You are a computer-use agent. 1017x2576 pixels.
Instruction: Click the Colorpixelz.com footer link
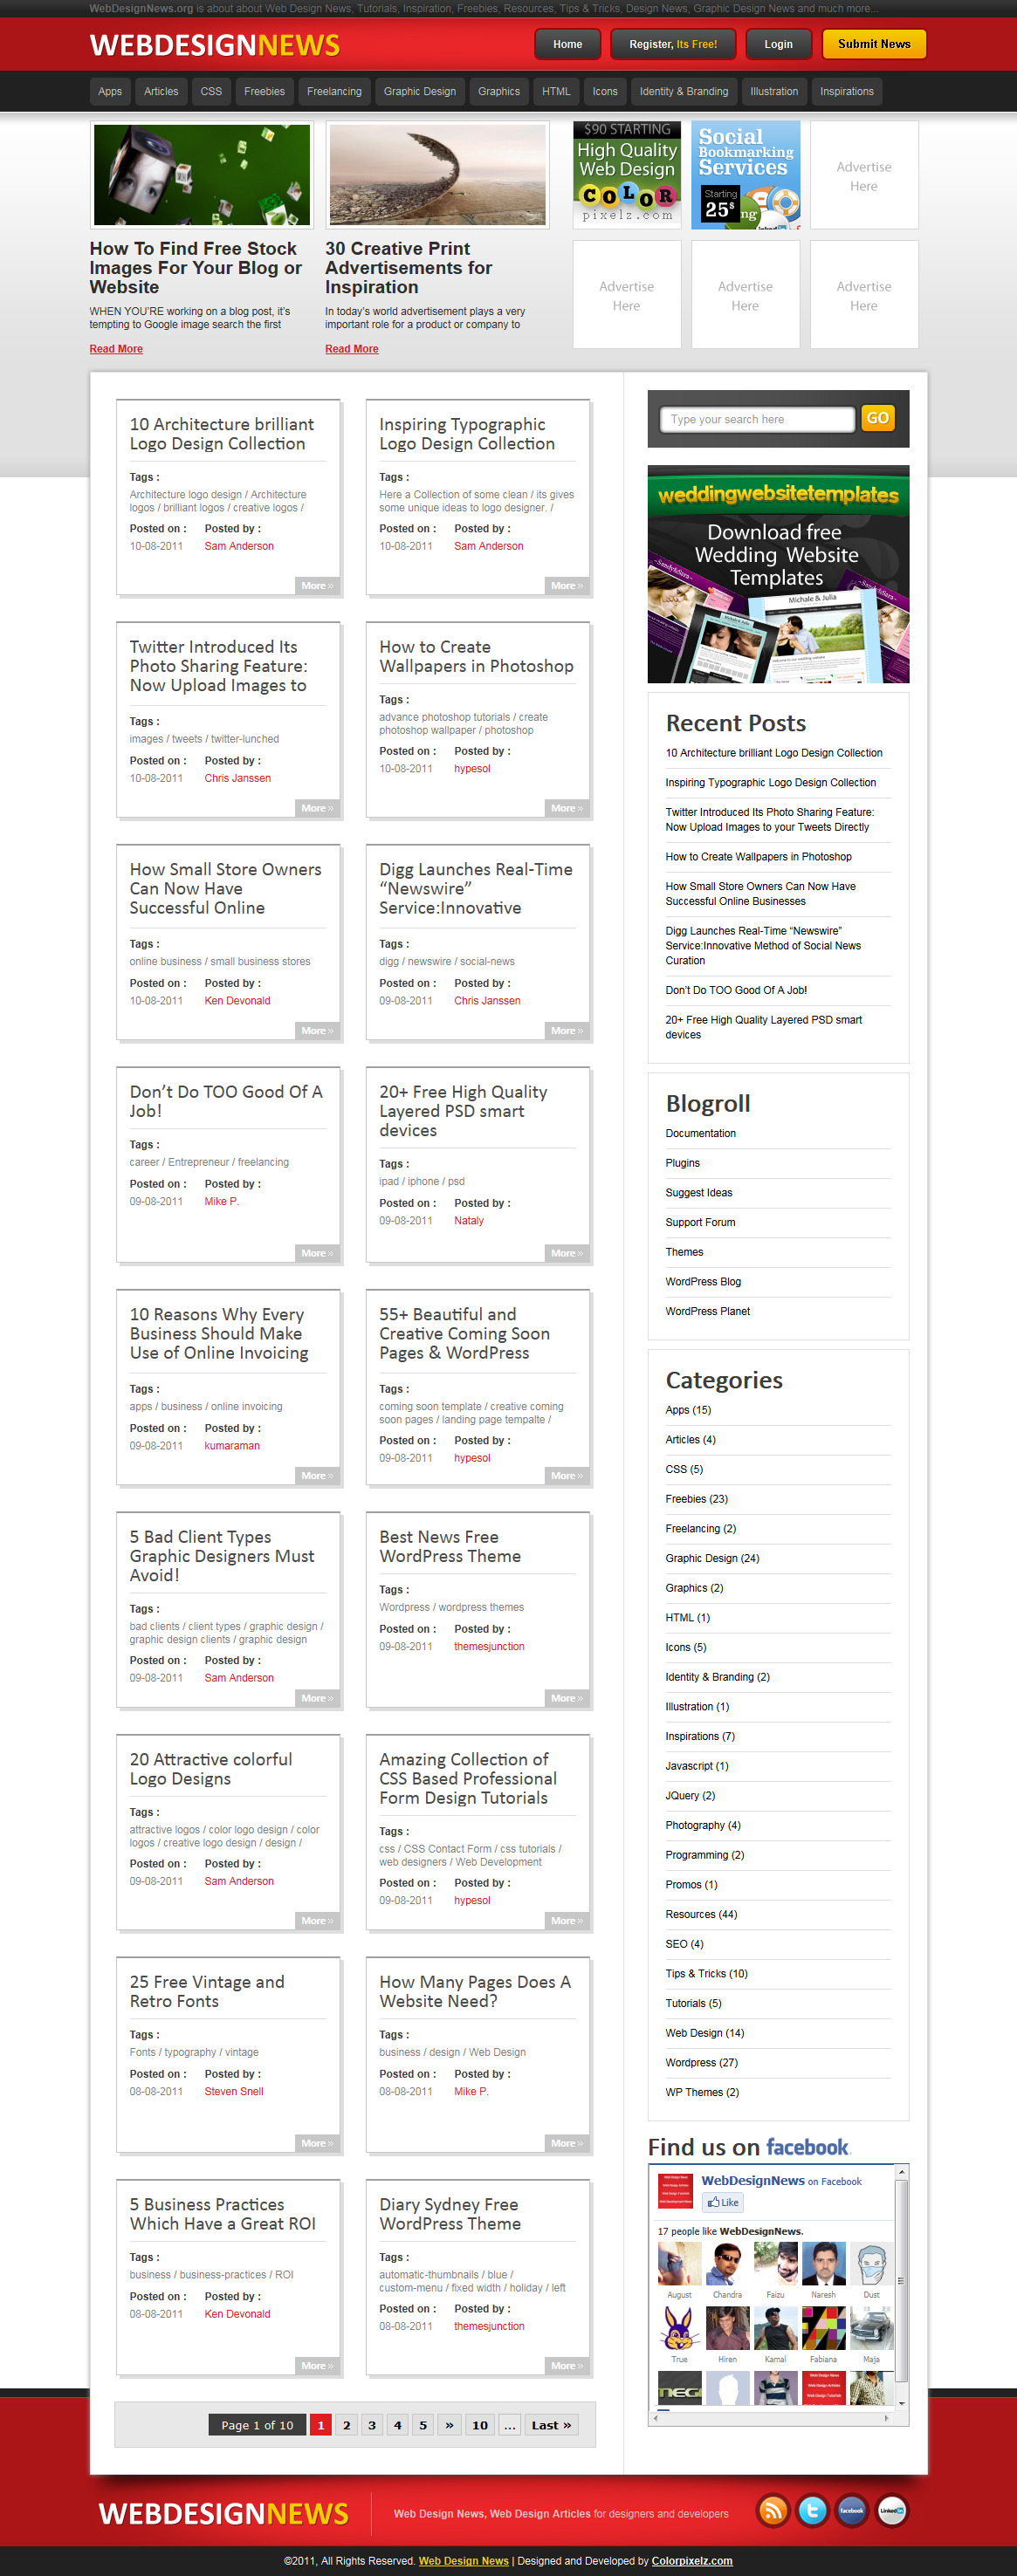[692, 2561]
